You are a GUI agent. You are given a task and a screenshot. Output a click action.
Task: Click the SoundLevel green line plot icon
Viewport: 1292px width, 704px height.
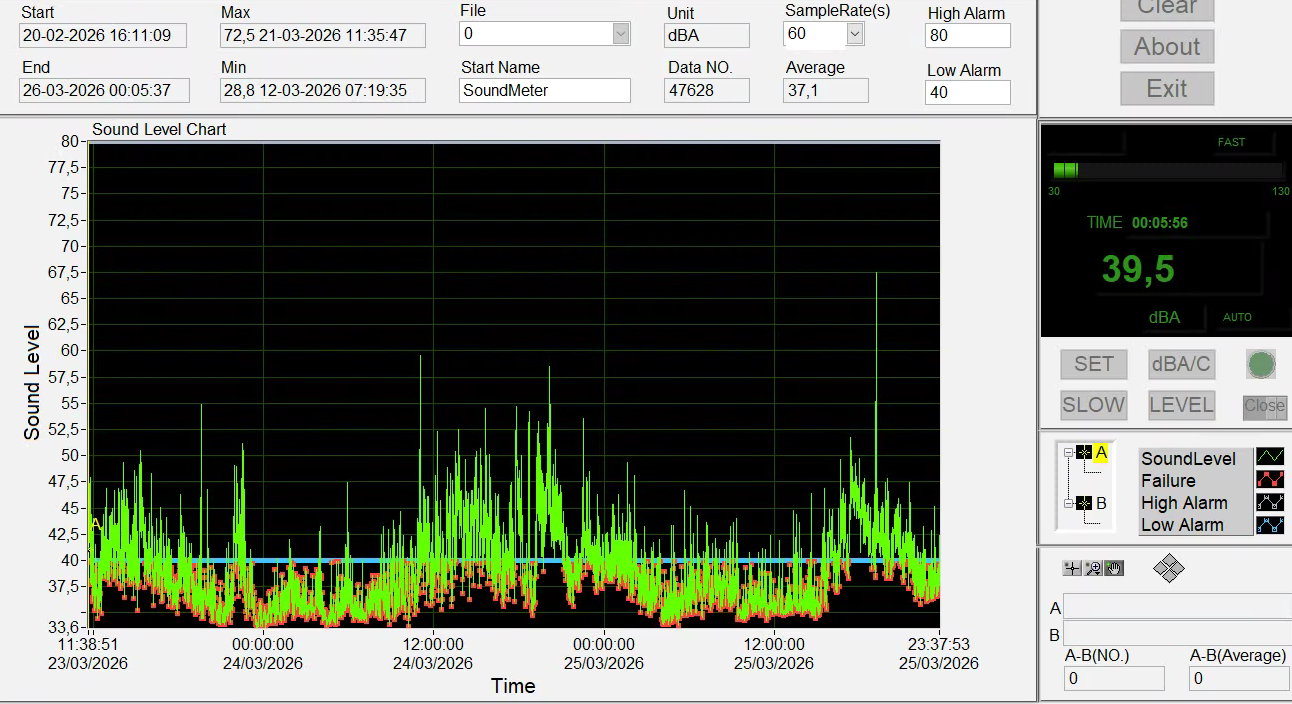[1270, 458]
